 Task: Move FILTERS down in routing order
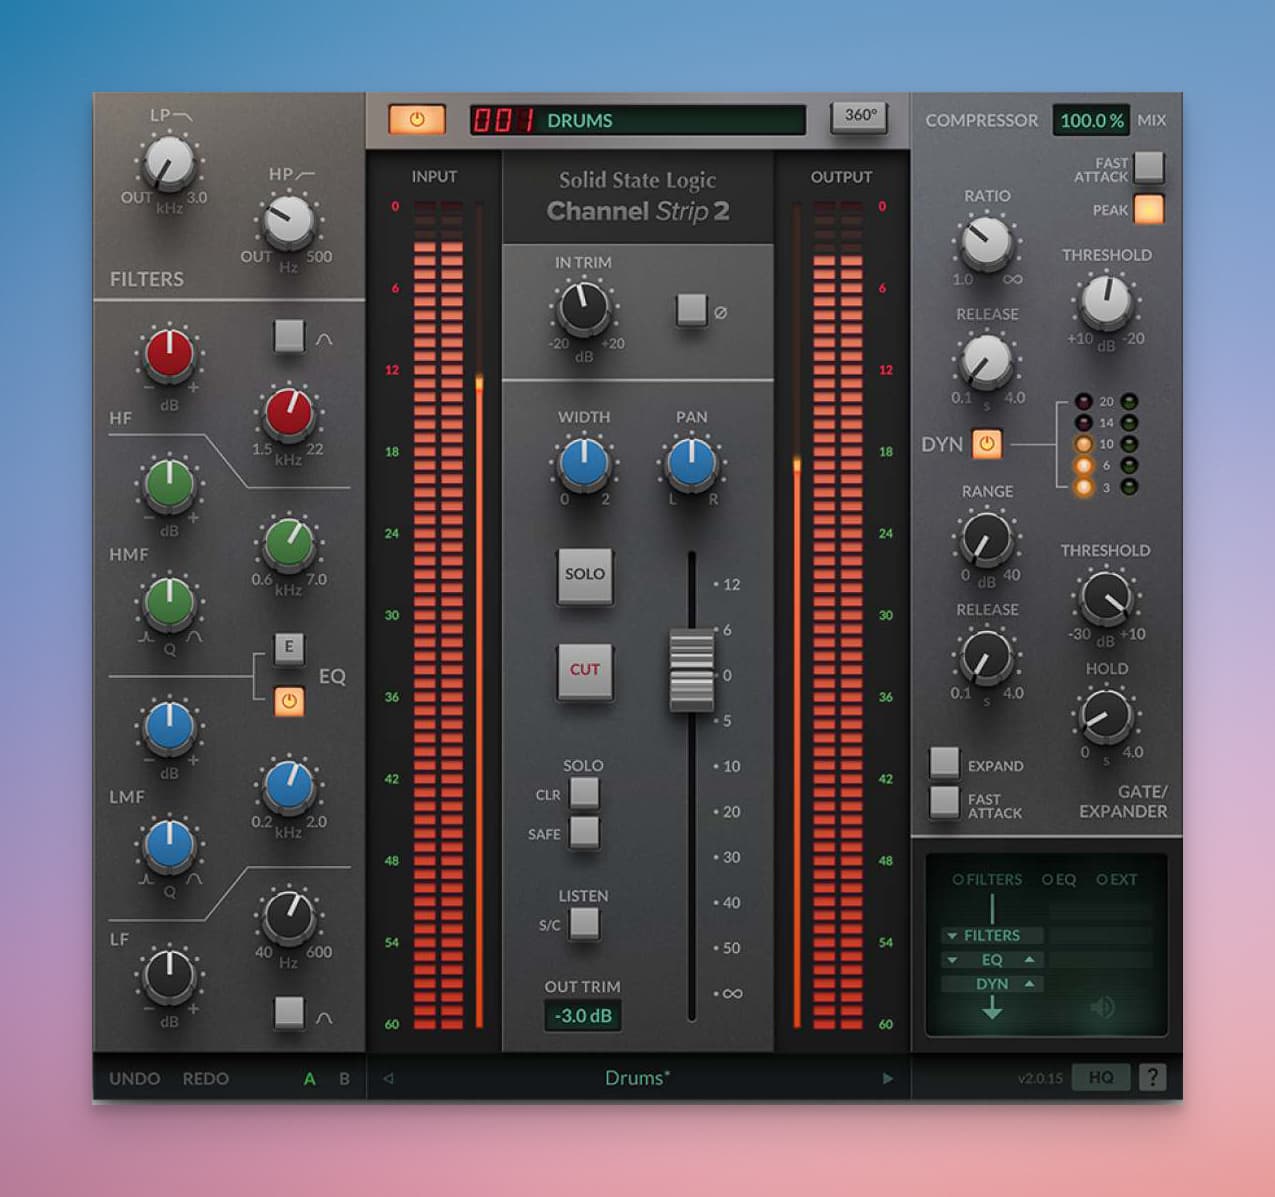951,936
